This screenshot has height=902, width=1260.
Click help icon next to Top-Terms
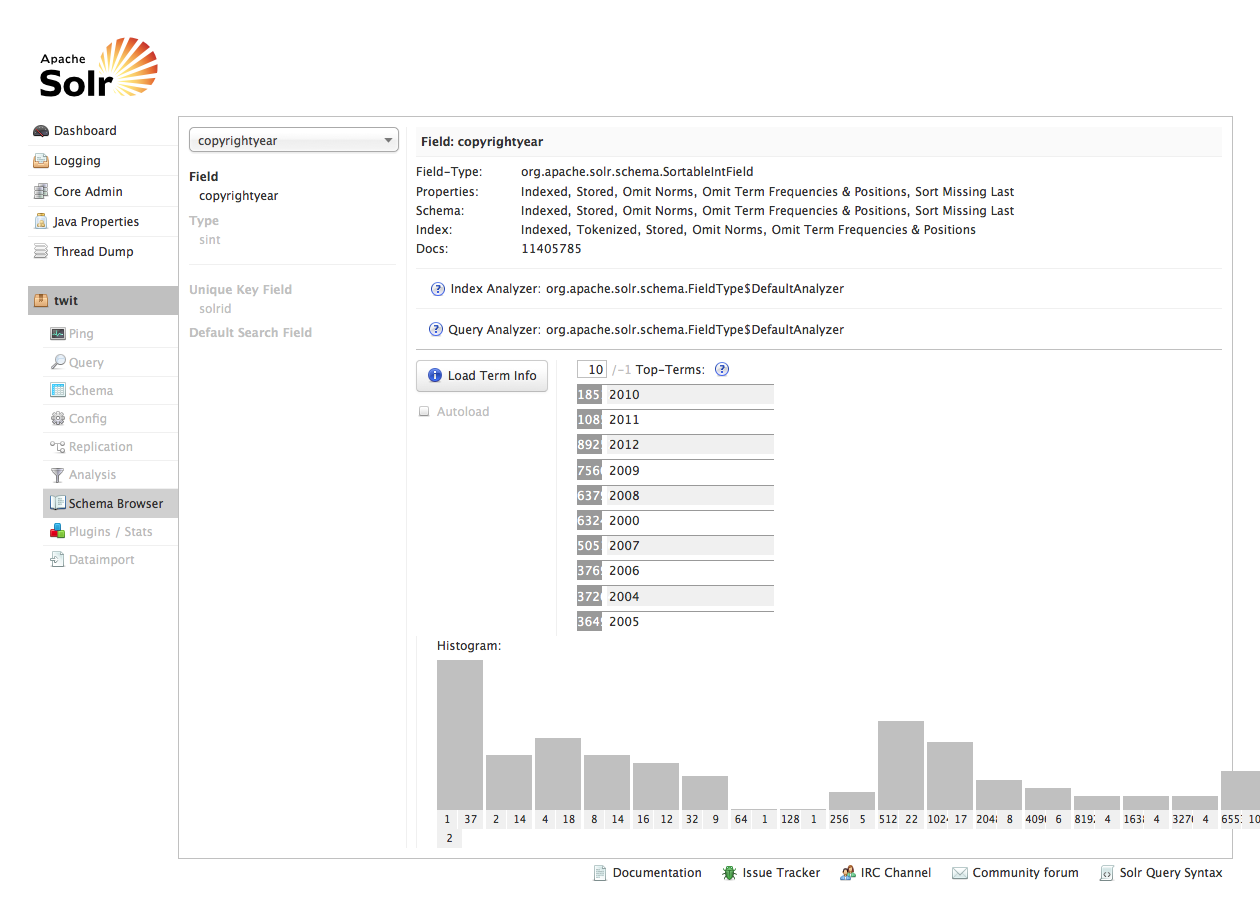722,370
